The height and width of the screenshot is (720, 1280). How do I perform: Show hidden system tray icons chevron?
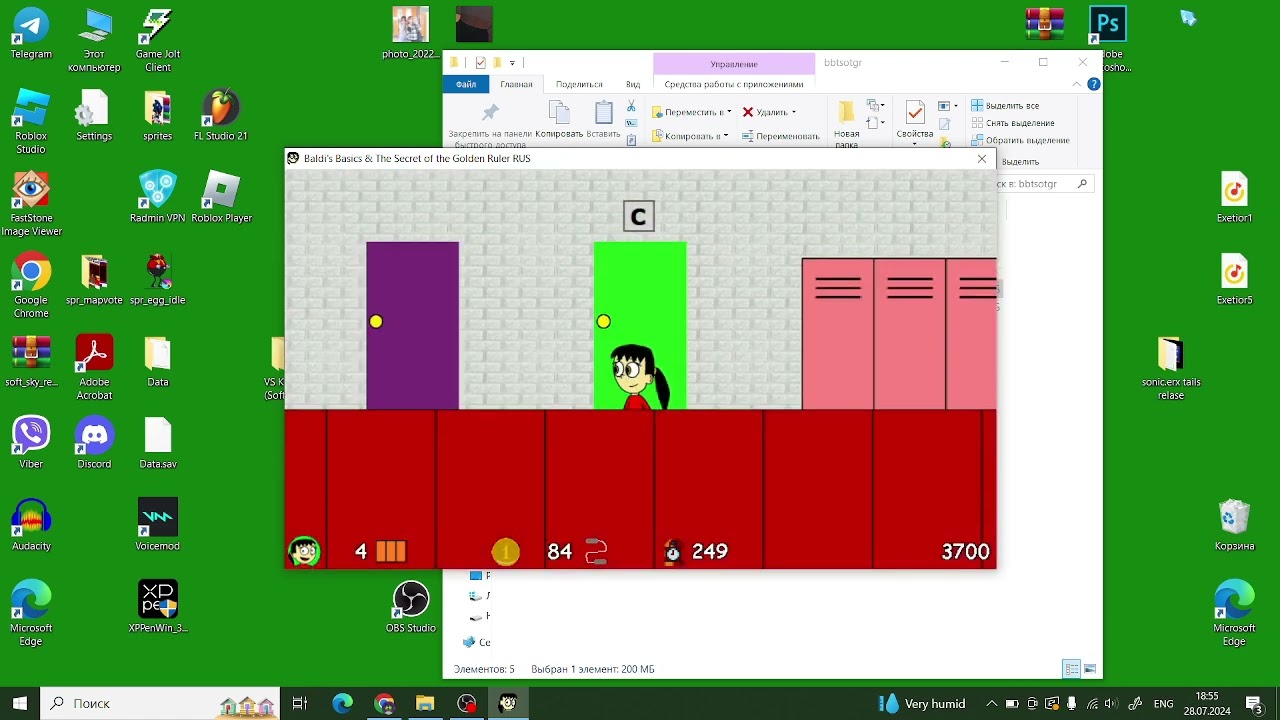[991, 703]
